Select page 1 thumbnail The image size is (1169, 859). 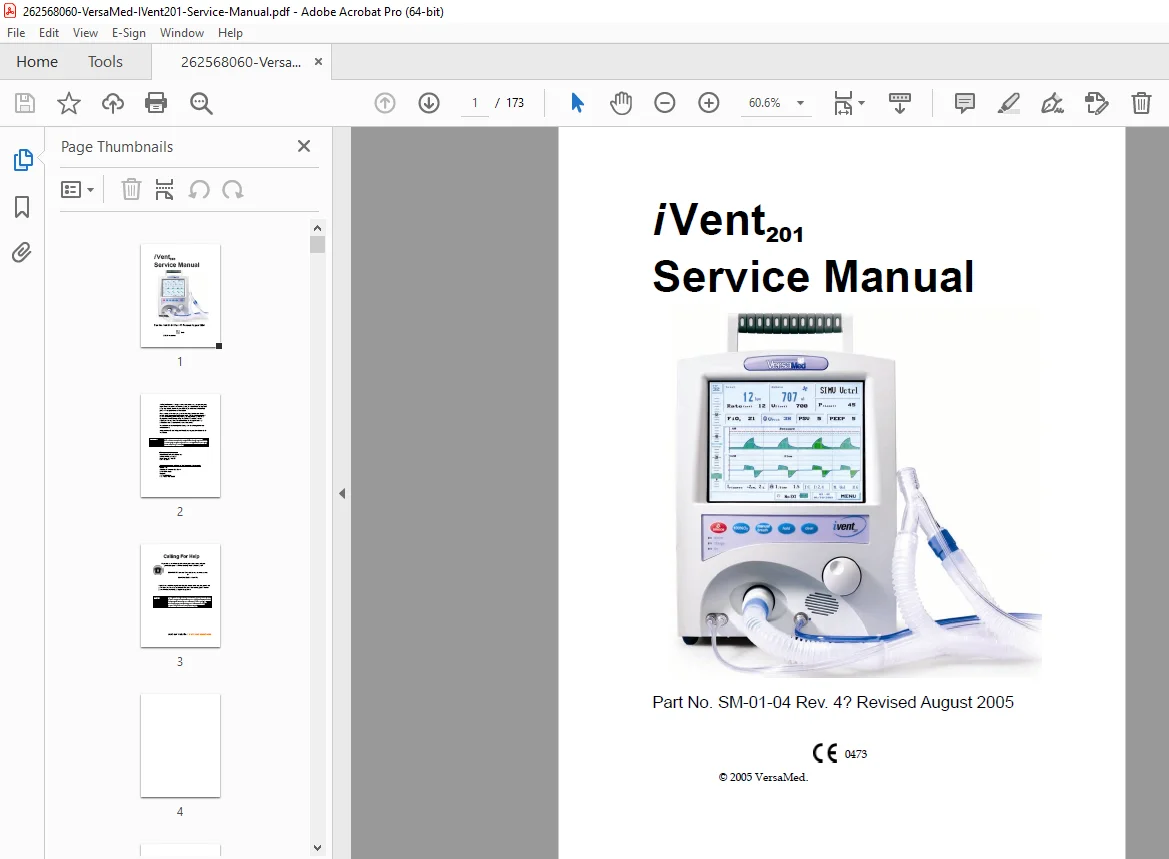[x=180, y=295]
